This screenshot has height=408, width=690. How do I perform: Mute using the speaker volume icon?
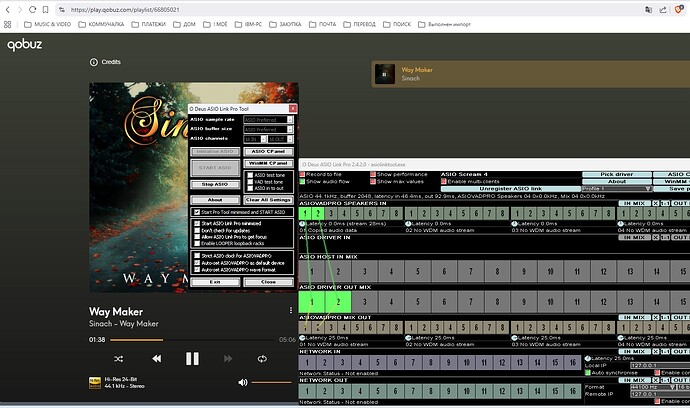click(243, 382)
